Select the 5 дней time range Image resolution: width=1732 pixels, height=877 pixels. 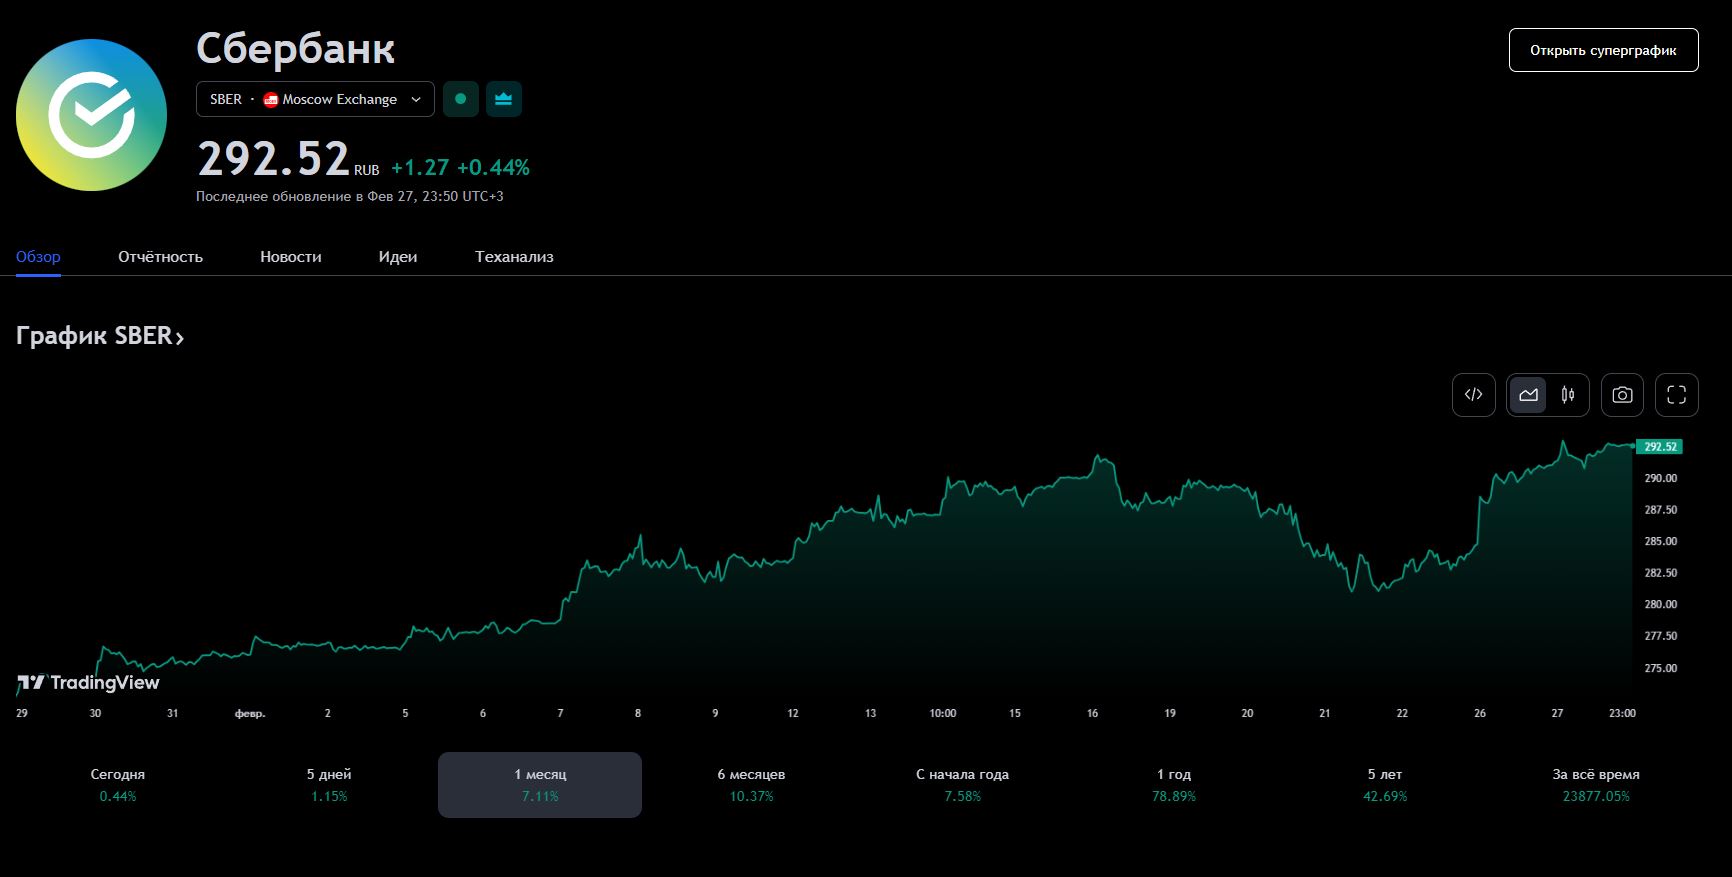(x=329, y=785)
